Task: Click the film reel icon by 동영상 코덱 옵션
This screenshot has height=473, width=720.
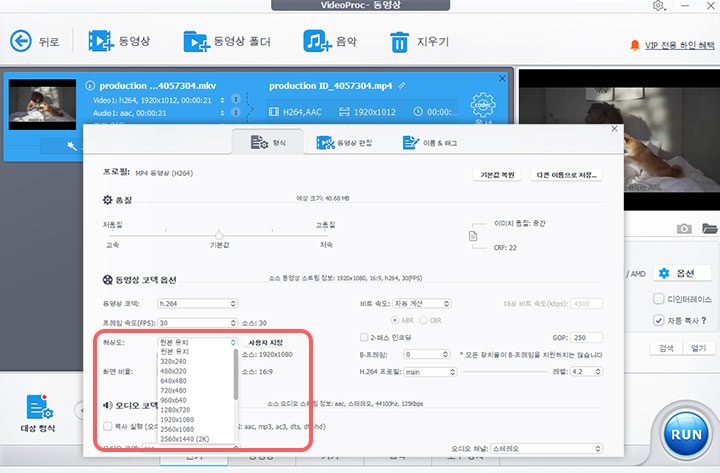Action: pos(107,280)
